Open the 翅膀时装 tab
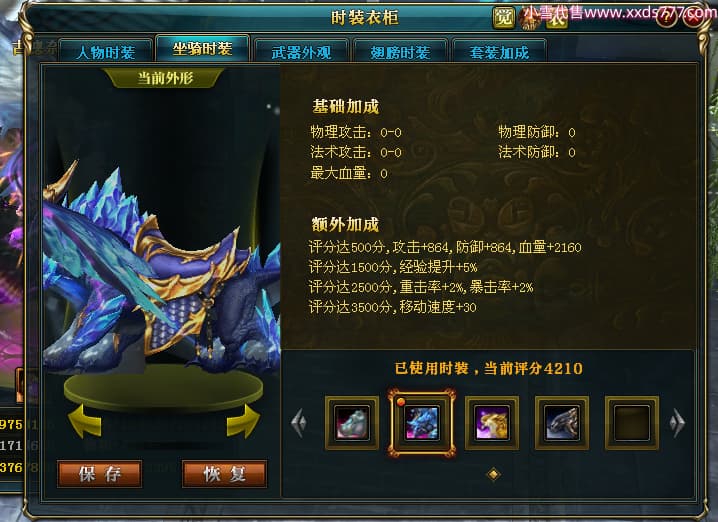This screenshot has width=718, height=522. [x=400, y=51]
